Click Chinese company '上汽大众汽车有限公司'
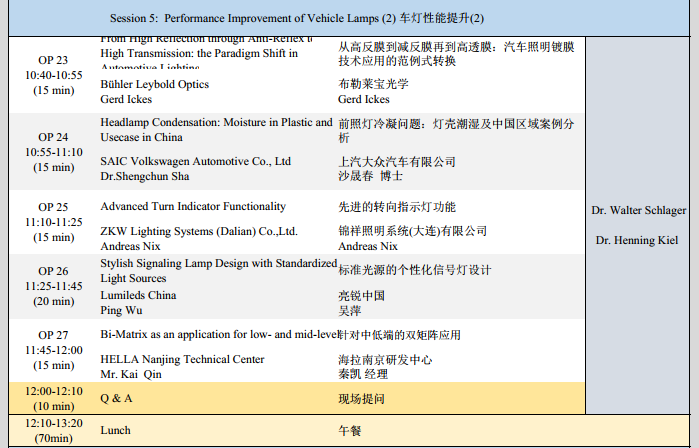 point(397,161)
